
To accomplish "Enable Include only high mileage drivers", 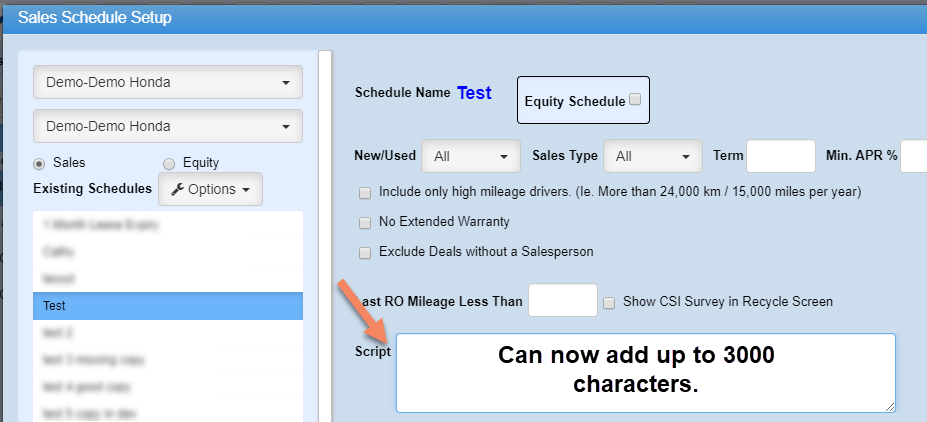I will point(365,191).
